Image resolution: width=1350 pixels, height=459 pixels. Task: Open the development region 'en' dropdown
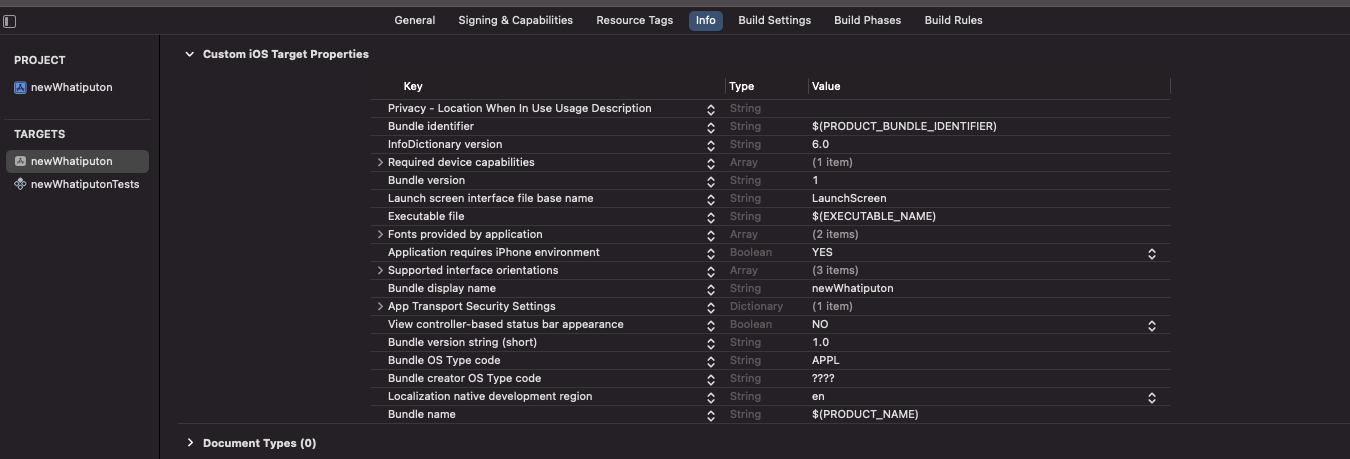click(1151, 397)
